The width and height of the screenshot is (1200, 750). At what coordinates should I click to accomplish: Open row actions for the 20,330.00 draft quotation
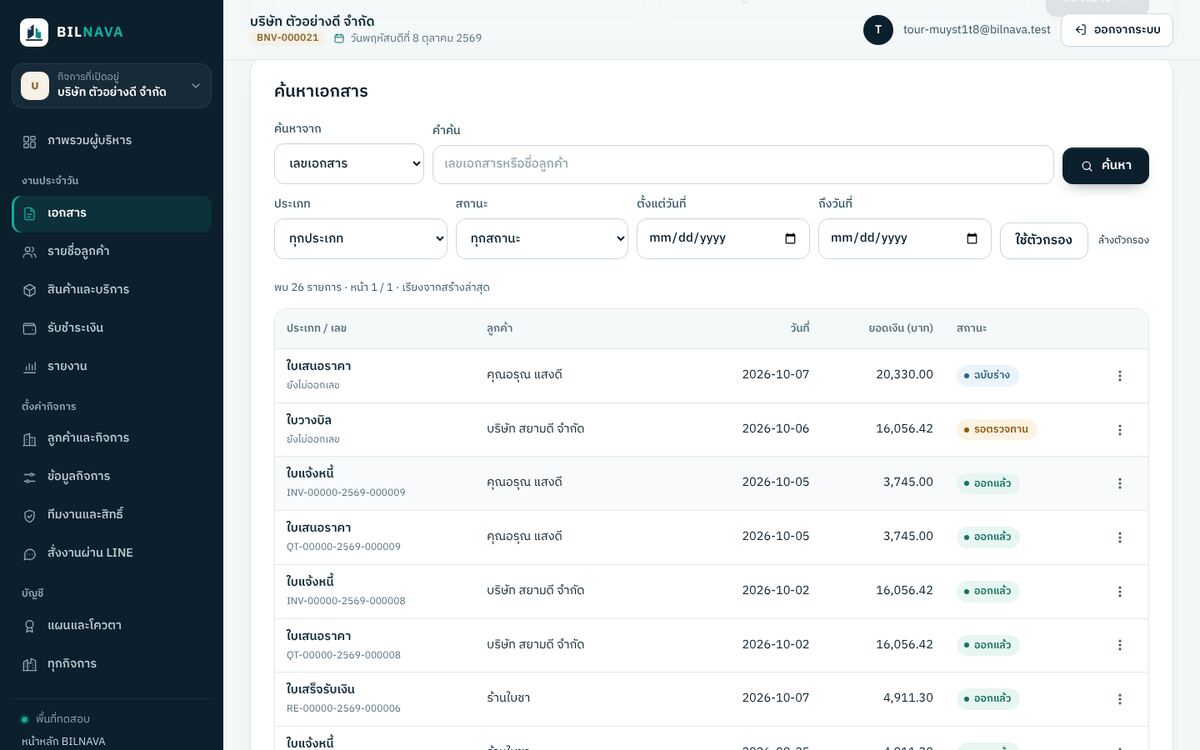pos(1120,376)
